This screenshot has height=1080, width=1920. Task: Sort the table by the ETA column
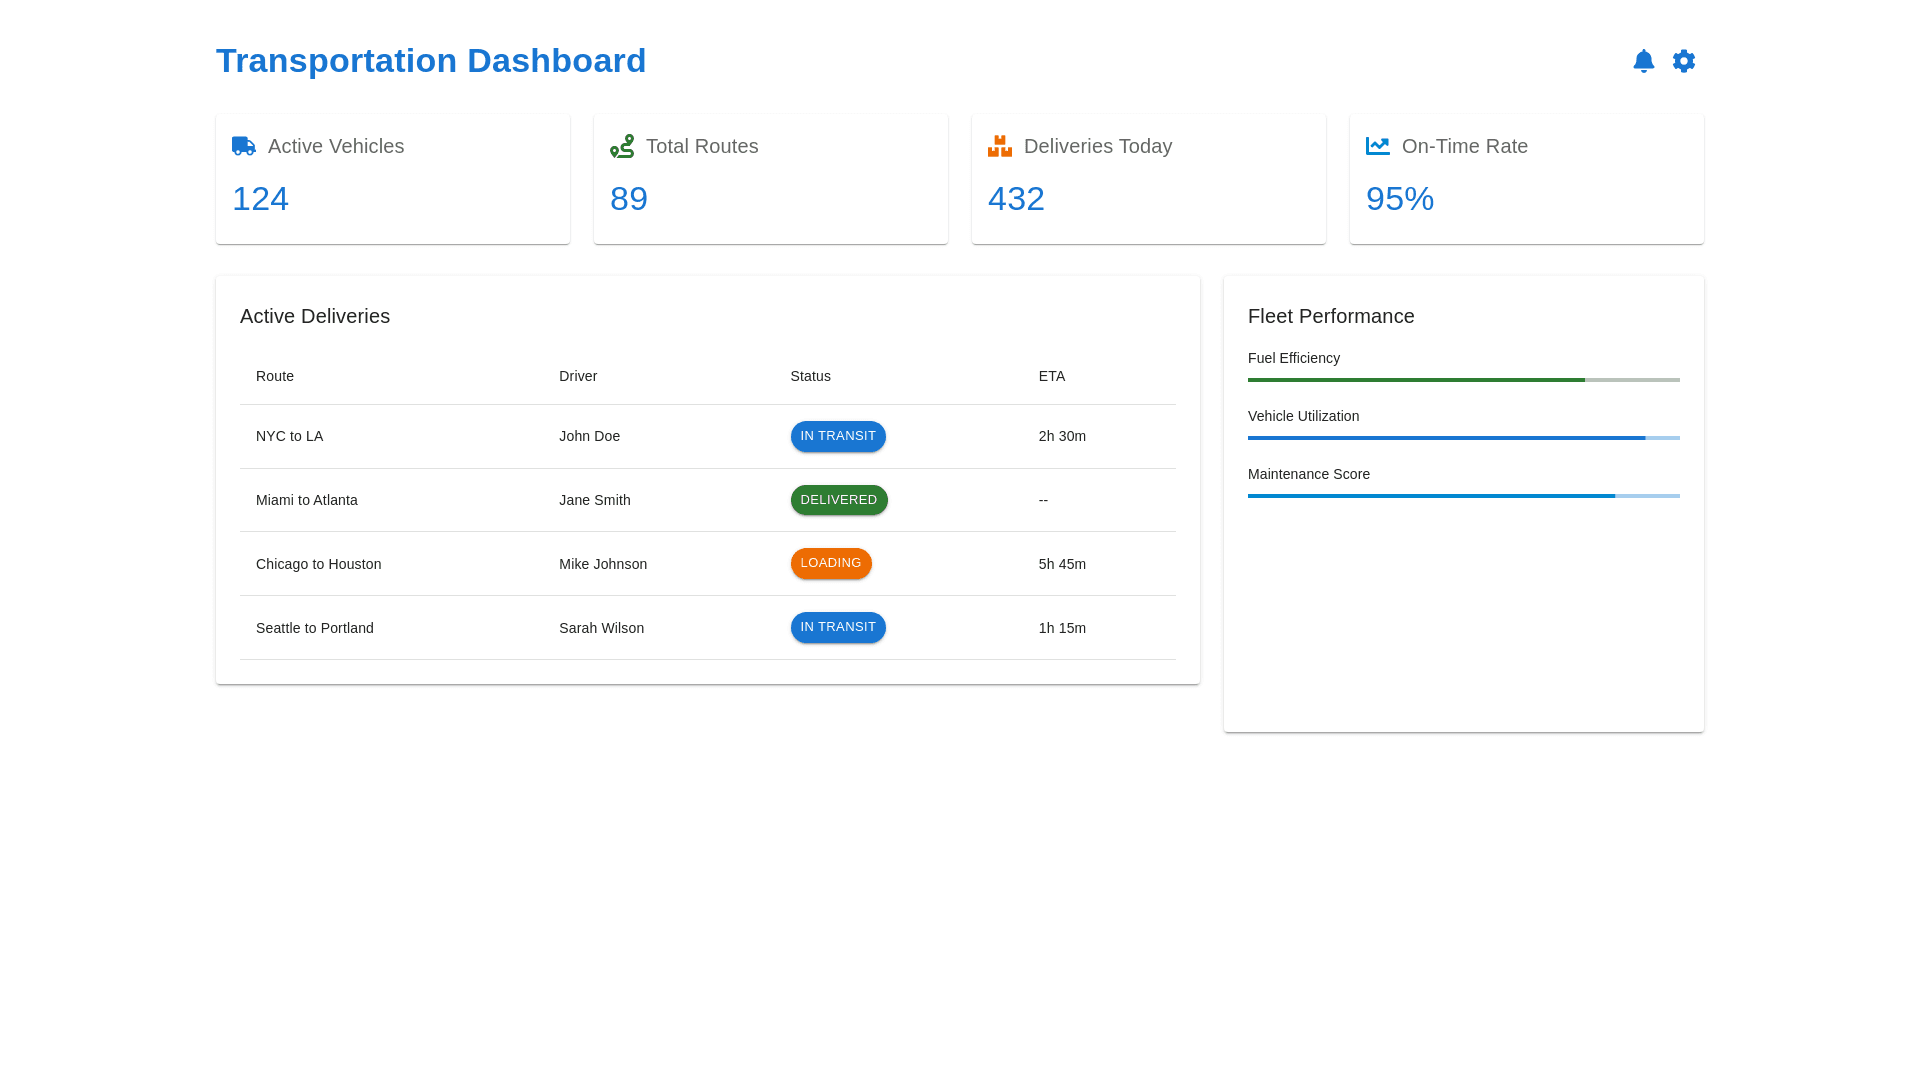coord(1051,376)
